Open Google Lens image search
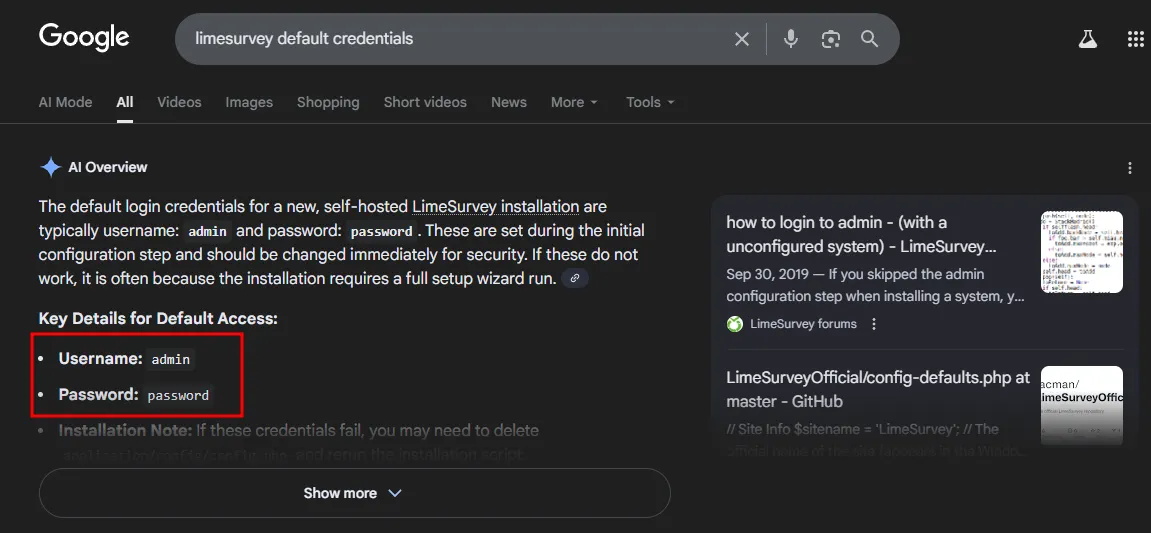This screenshot has width=1151, height=533. [x=830, y=39]
